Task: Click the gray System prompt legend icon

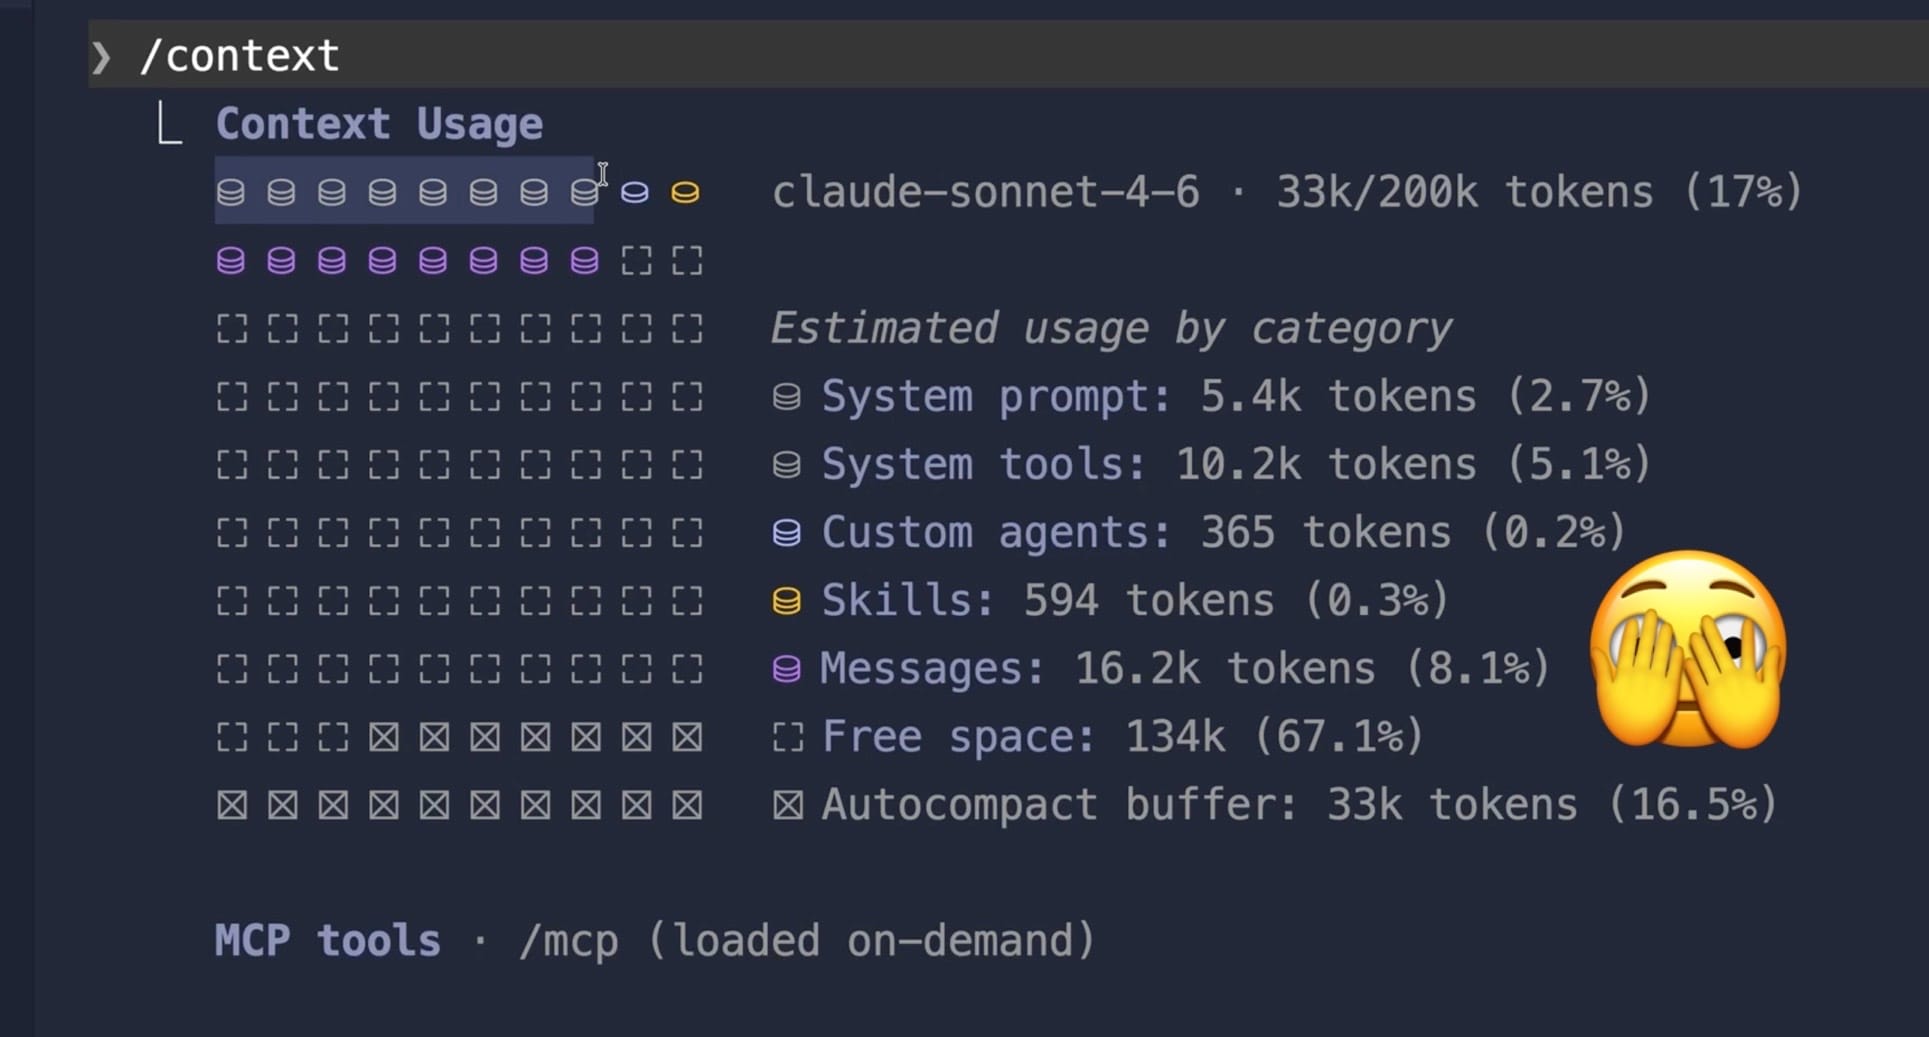Action: tap(787, 397)
